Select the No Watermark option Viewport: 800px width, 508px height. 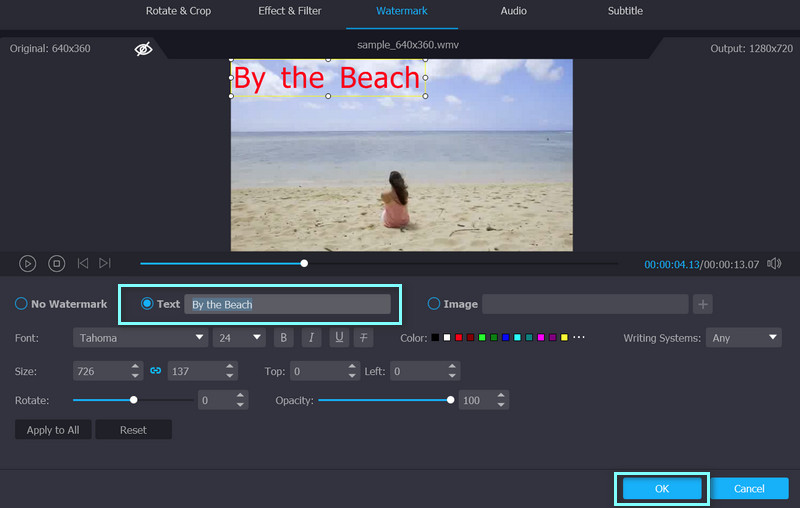point(21,304)
